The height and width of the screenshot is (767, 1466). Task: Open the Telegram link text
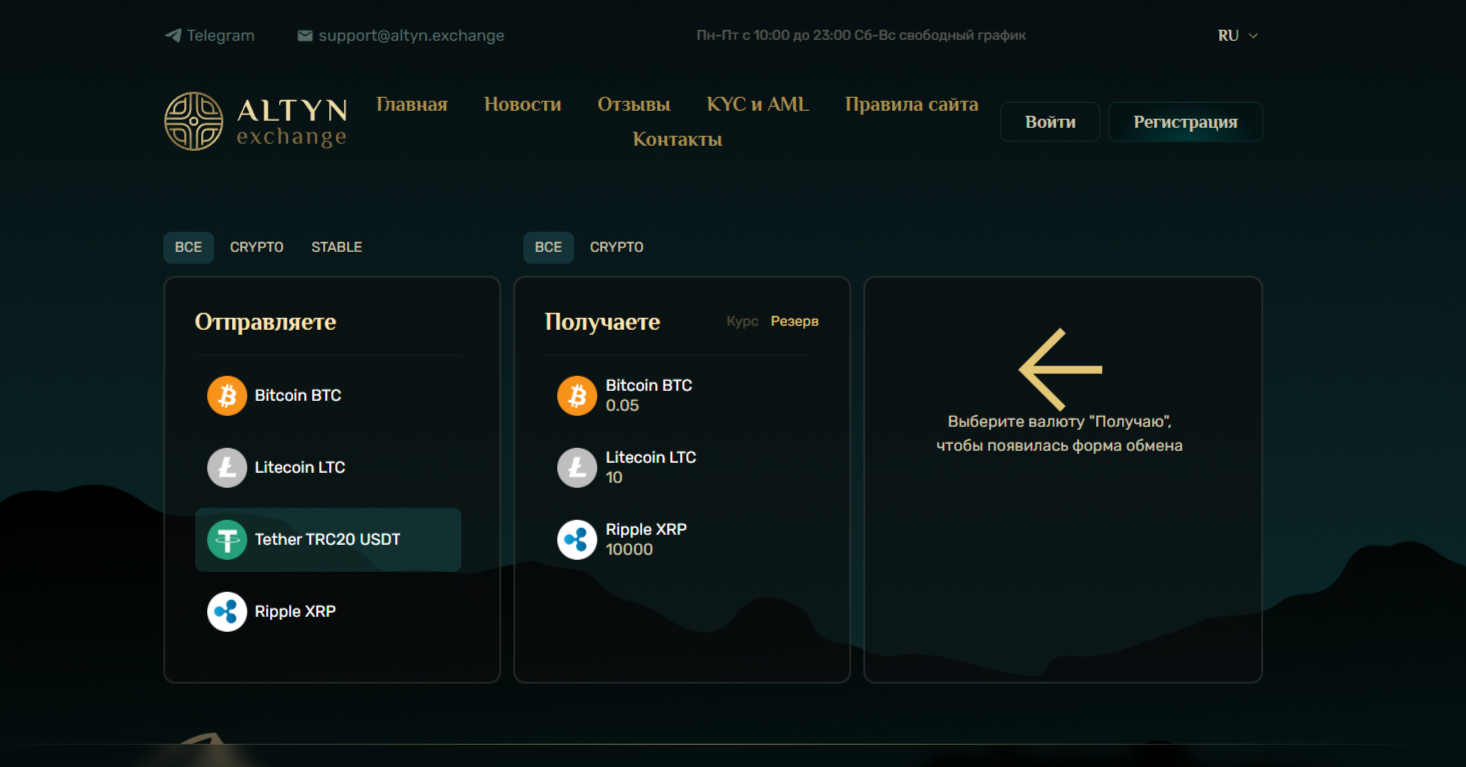(221, 36)
